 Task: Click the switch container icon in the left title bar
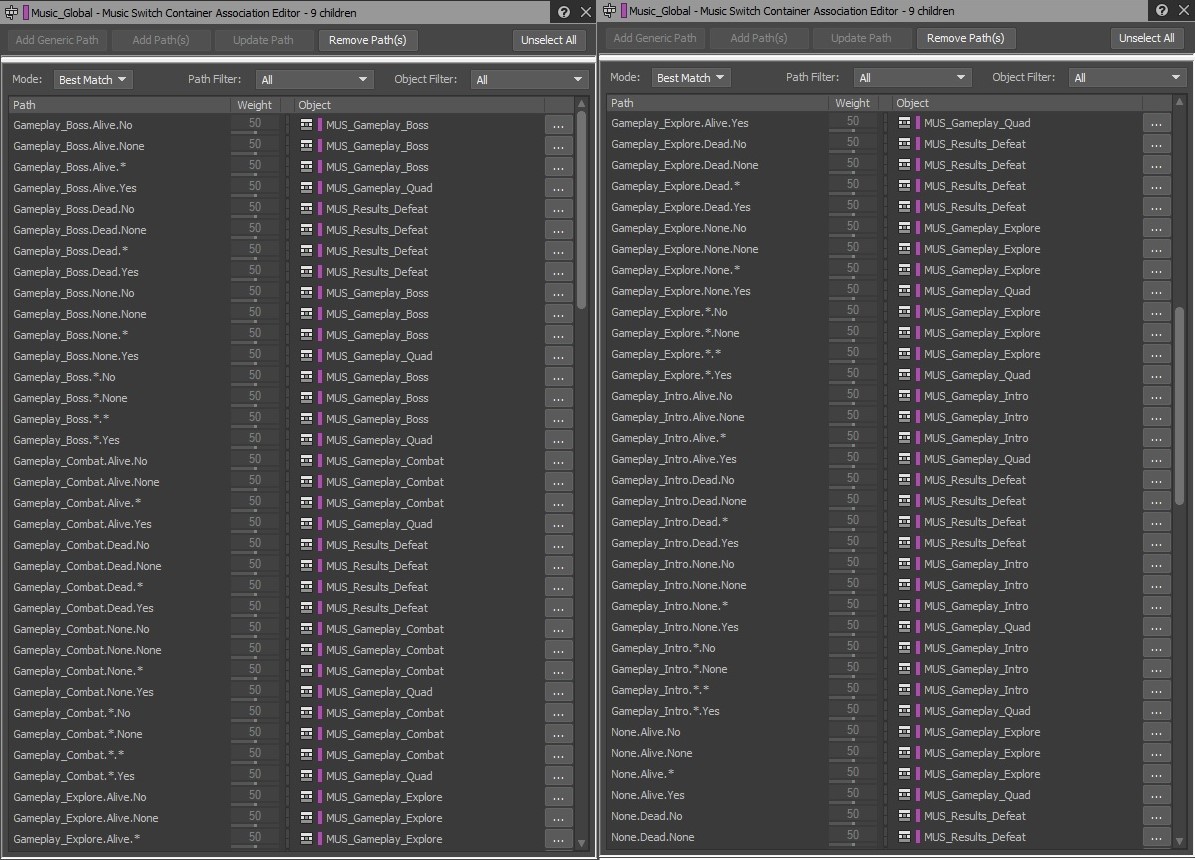click(x=11, y=13)
